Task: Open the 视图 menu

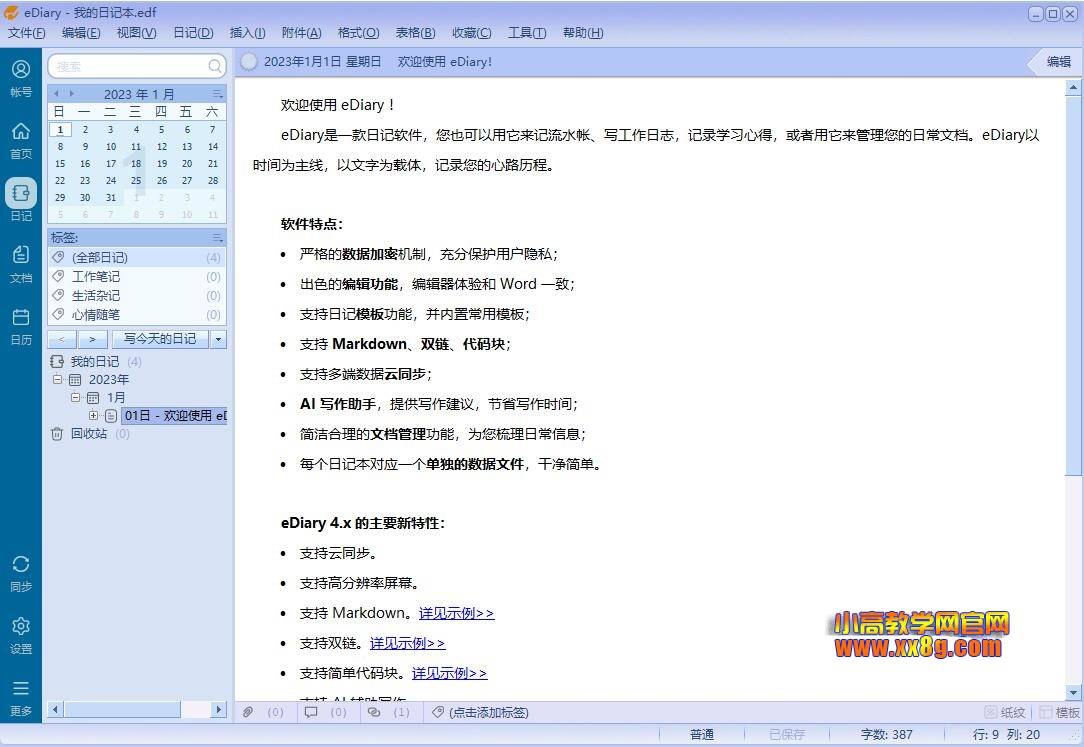Action: (136, 32)
